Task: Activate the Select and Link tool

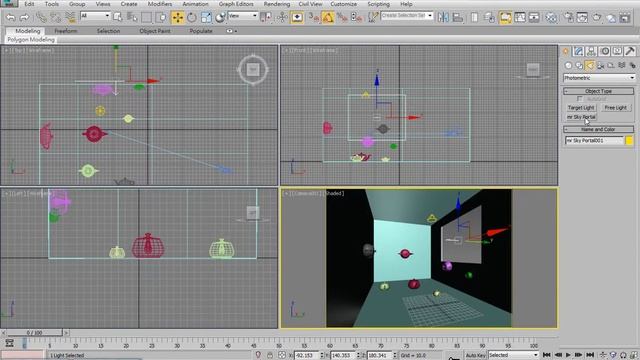Action: click(x=42, y=17)
